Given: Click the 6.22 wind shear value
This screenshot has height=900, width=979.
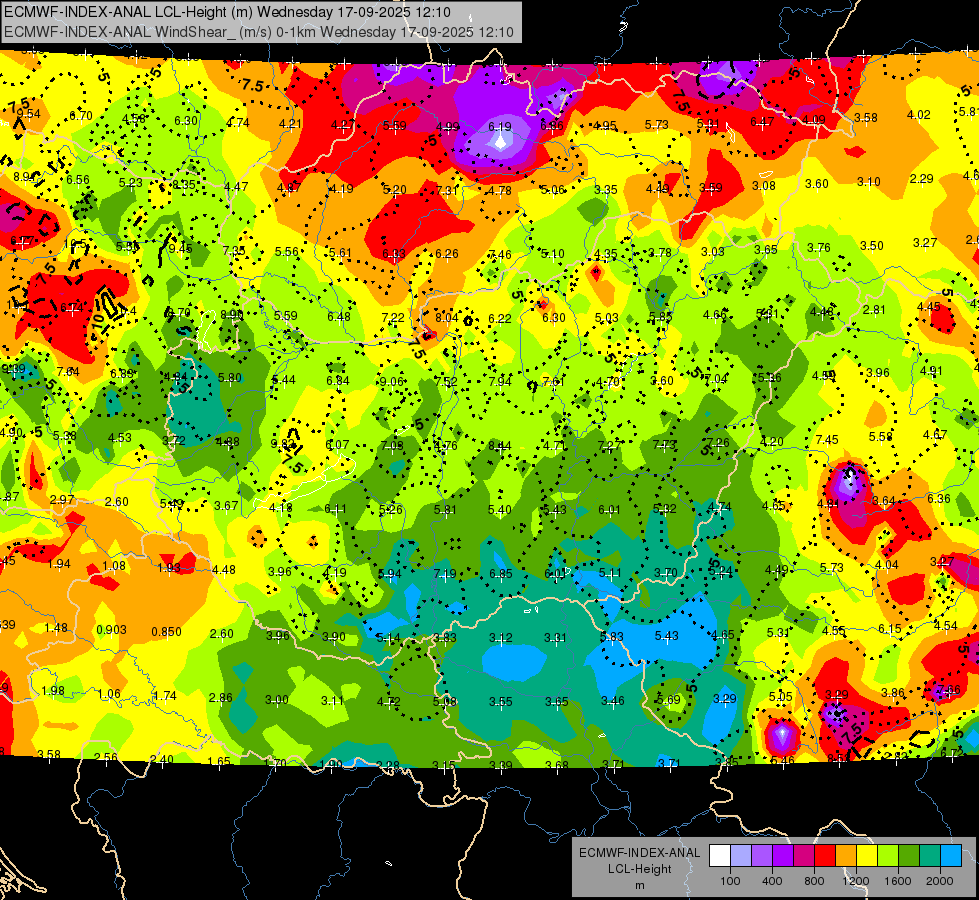Looking at the screenshot, I should coord(500,319).
